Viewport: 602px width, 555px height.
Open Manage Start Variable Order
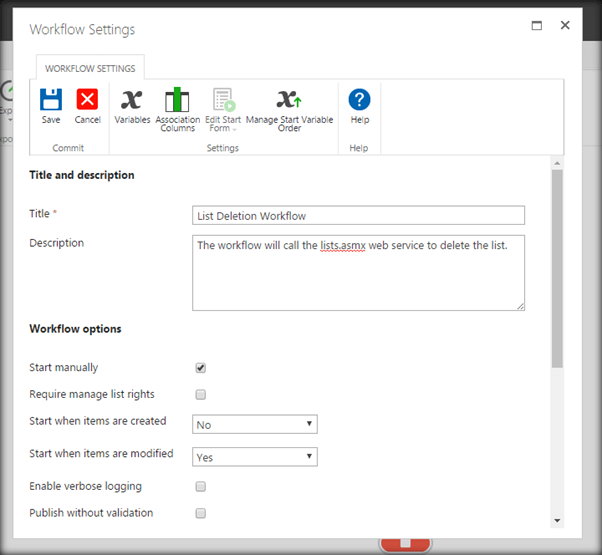coord(289,100)
